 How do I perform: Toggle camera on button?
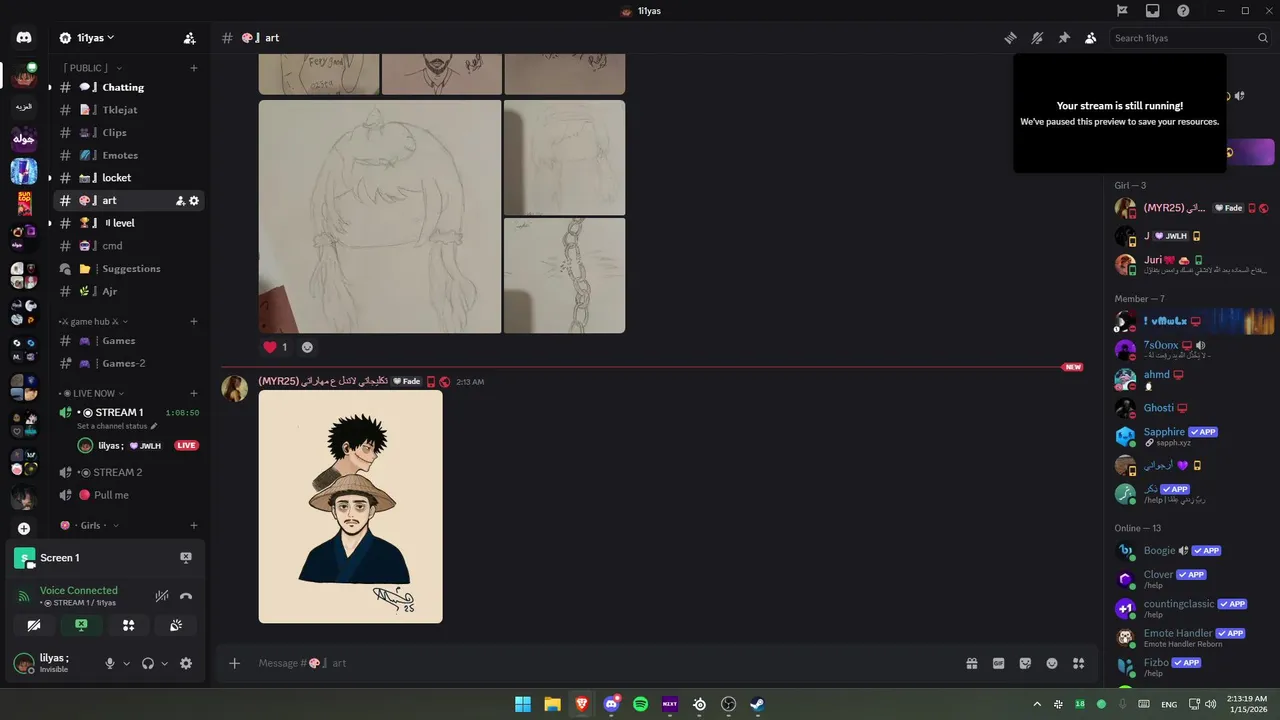[34, 625]
